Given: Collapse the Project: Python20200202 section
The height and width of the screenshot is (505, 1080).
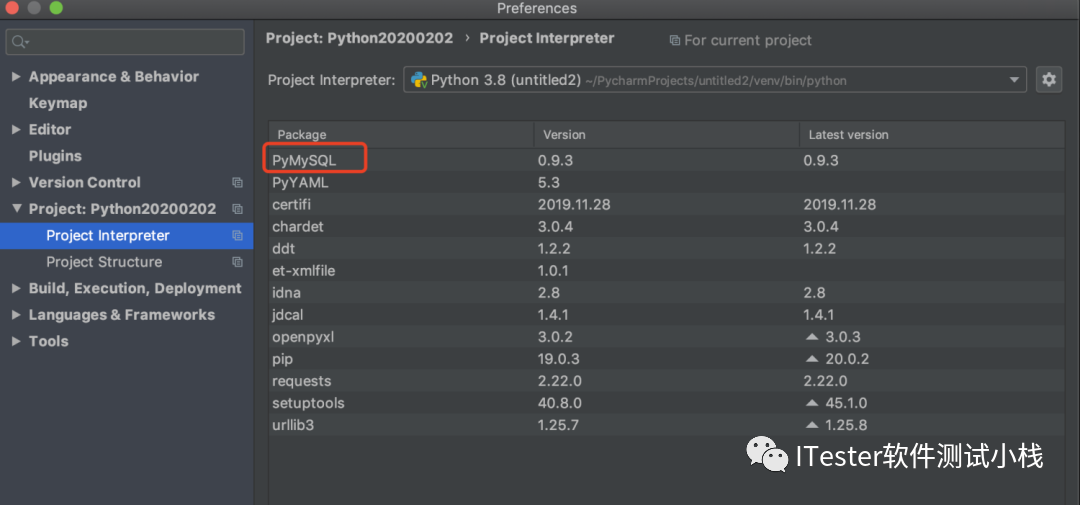Looking at the screenshot, I should point(16,209).
